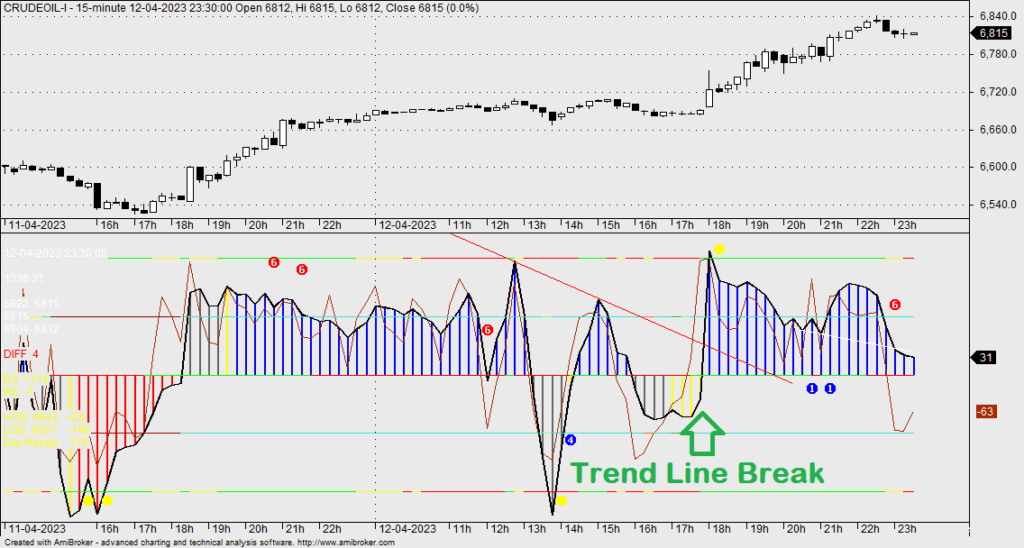Screen dimensions: 1024x548
Task: Click the 12h label on the indicator pane axis
Action: click(500, 528)
